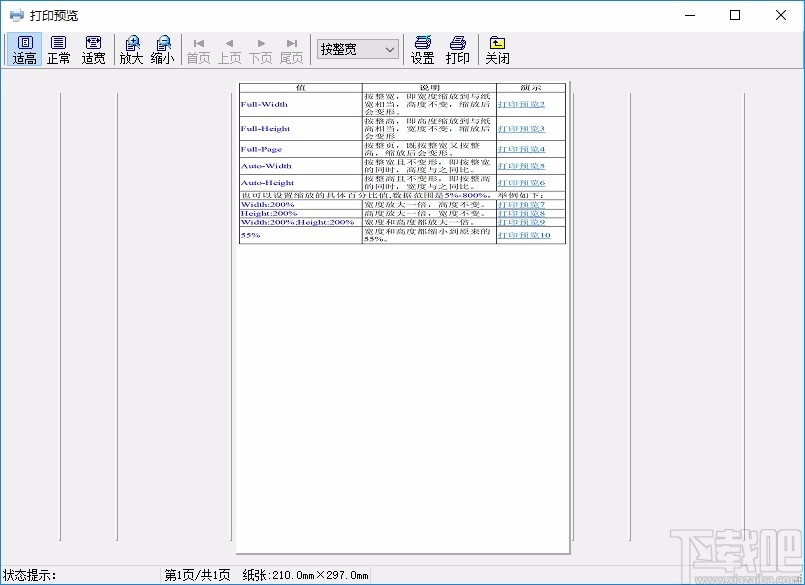Open the 设置 print settings
The width and height of the screenshot is (805, 585).
[423, 50]
